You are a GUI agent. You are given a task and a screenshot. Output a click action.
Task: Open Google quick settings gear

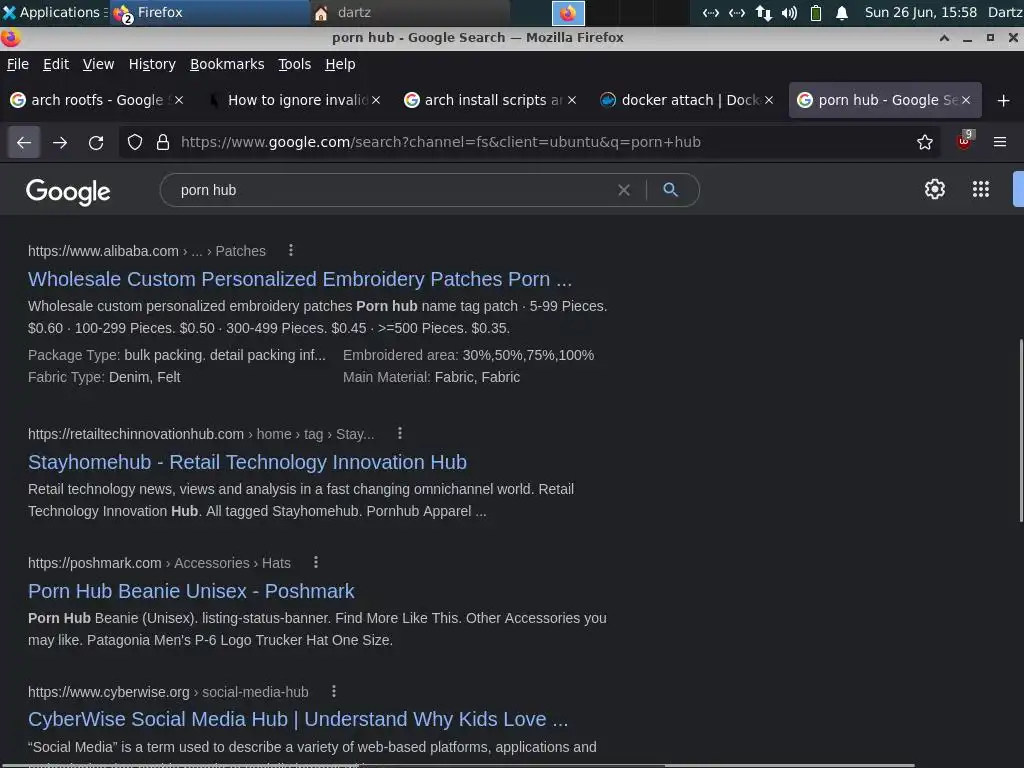[x=935, y=189]
